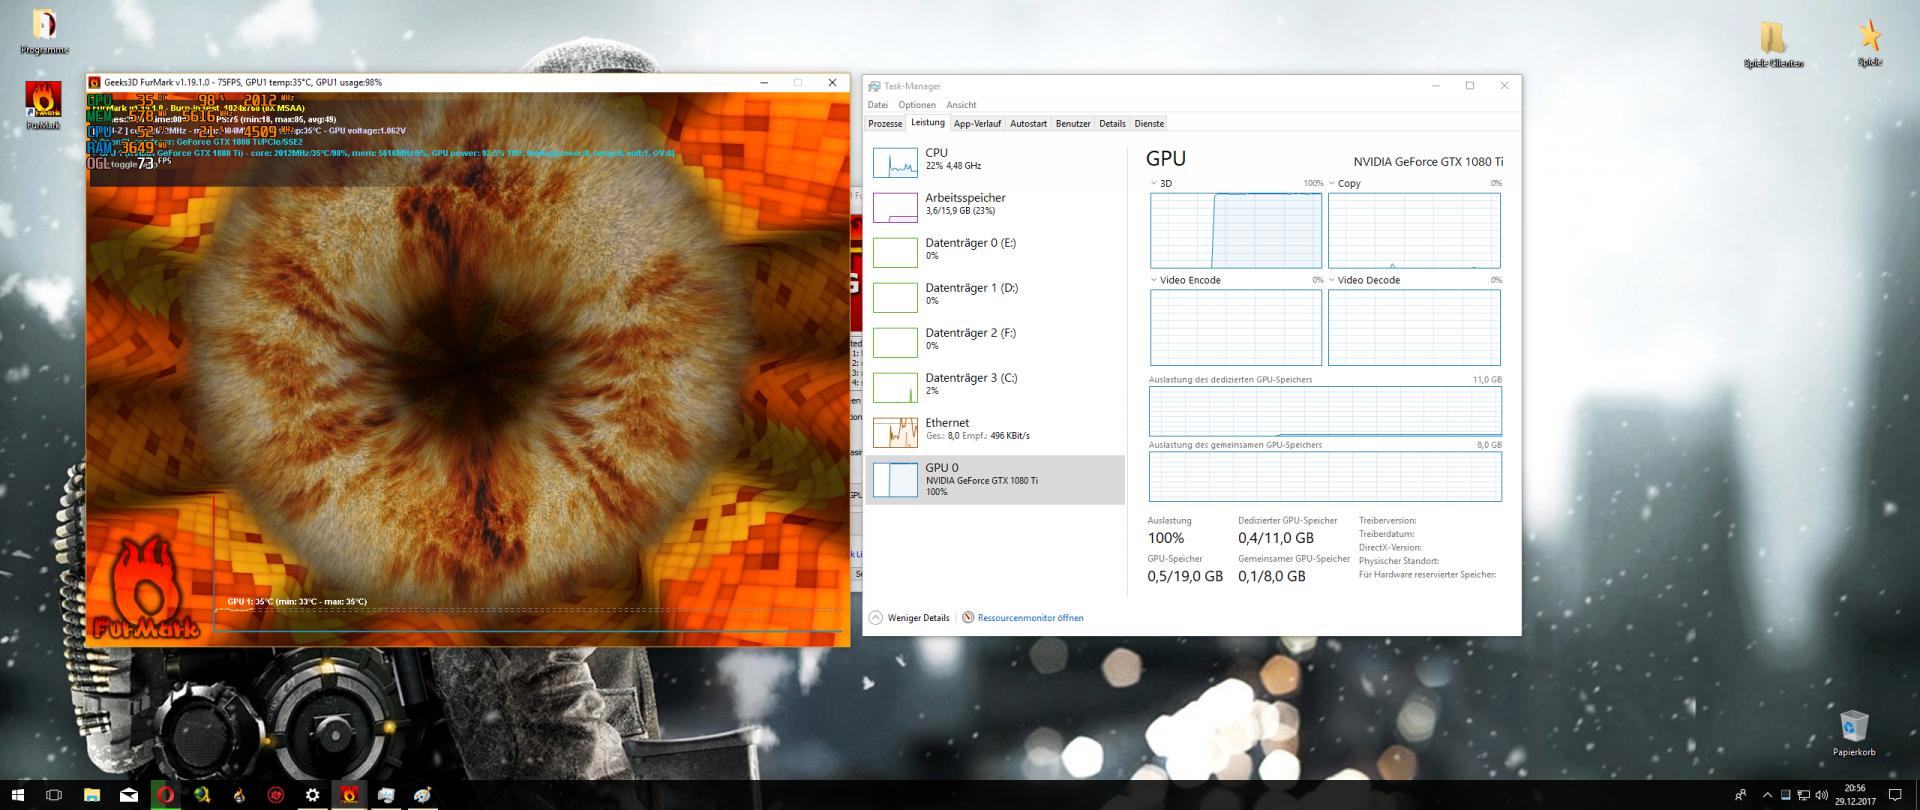Switch to Task Manager in the taskbar
The height and width of the screenshot is (810, 1920).
pos(386,795)
